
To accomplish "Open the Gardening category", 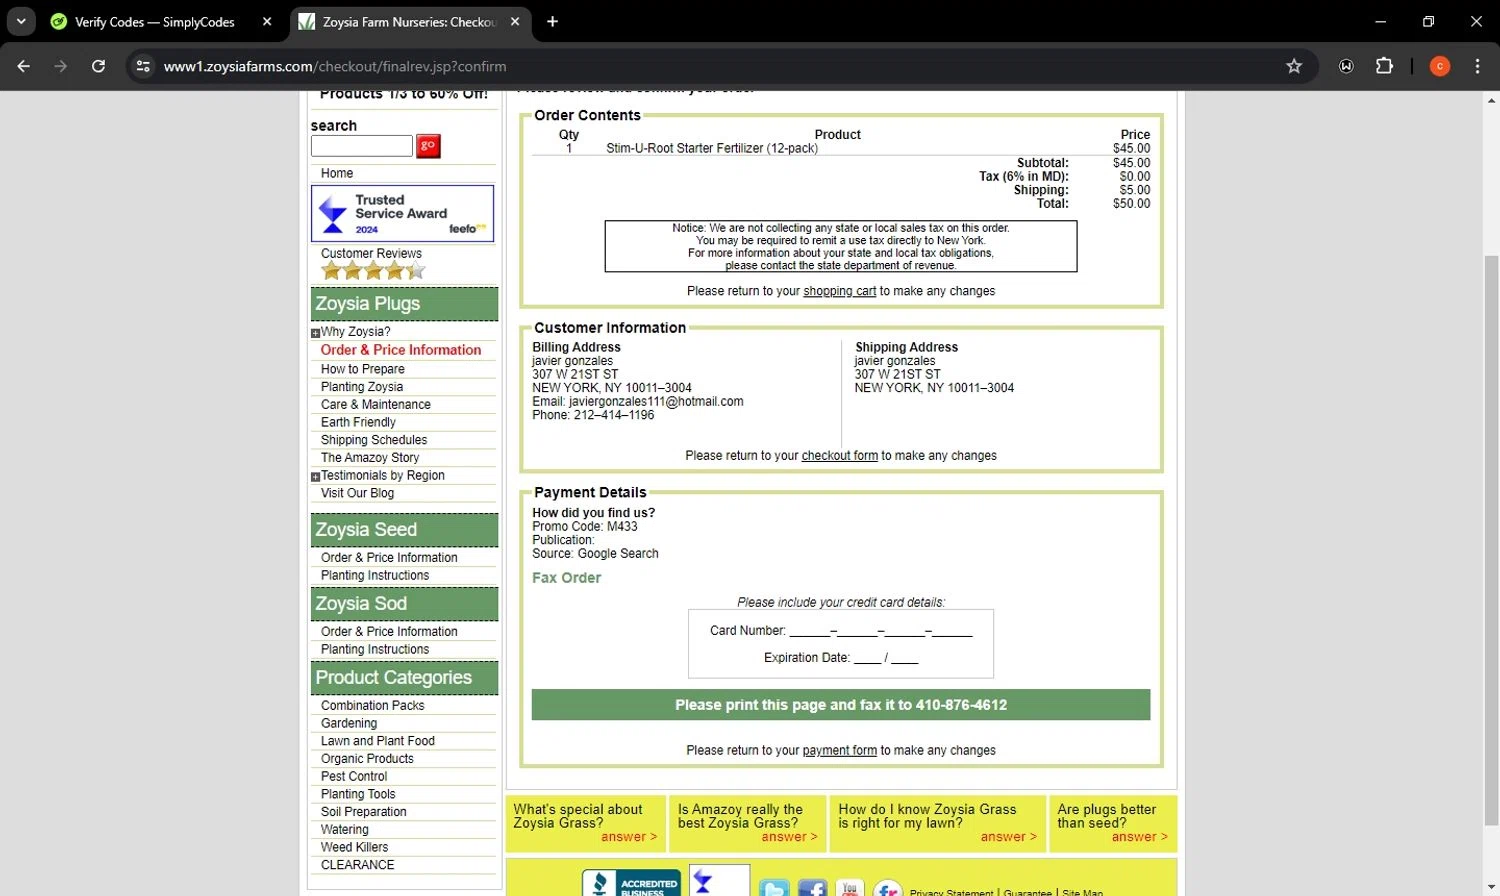I will tap(349, 724).
